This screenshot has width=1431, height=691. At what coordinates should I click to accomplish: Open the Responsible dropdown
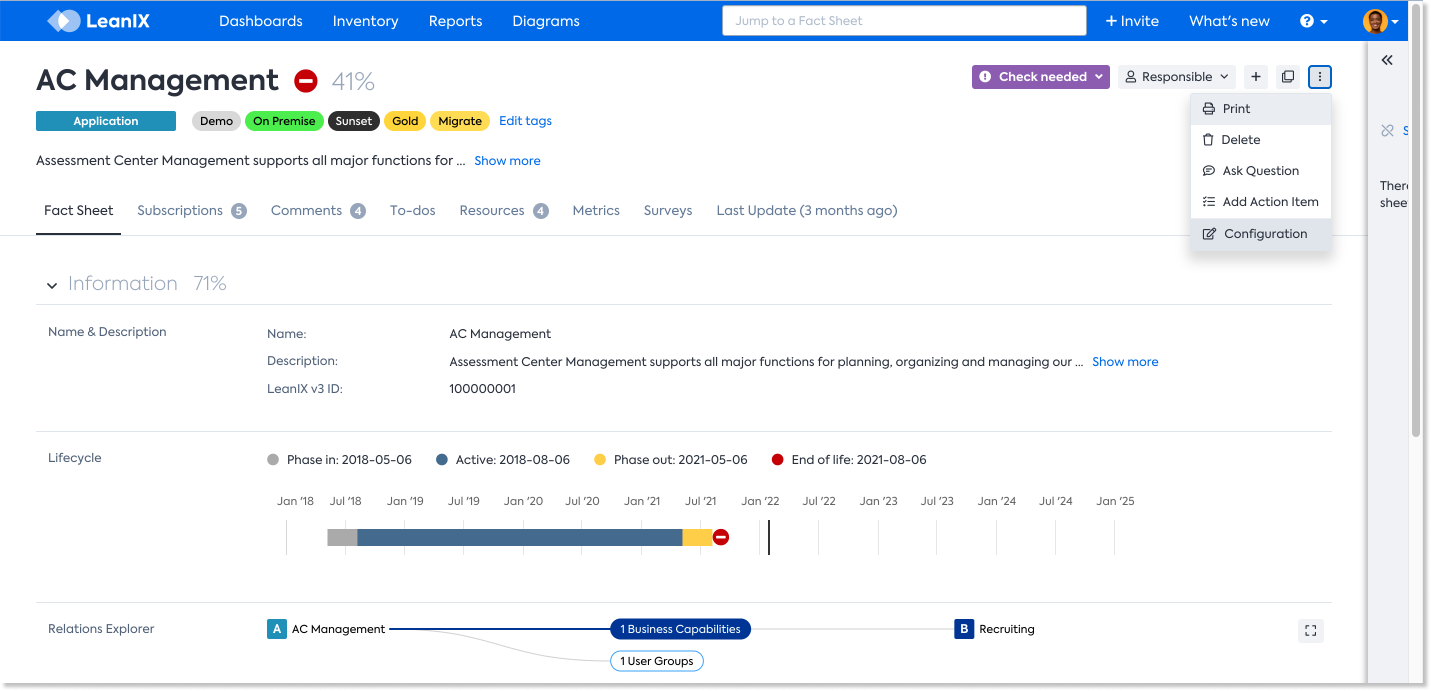[x=1177, y=77]
